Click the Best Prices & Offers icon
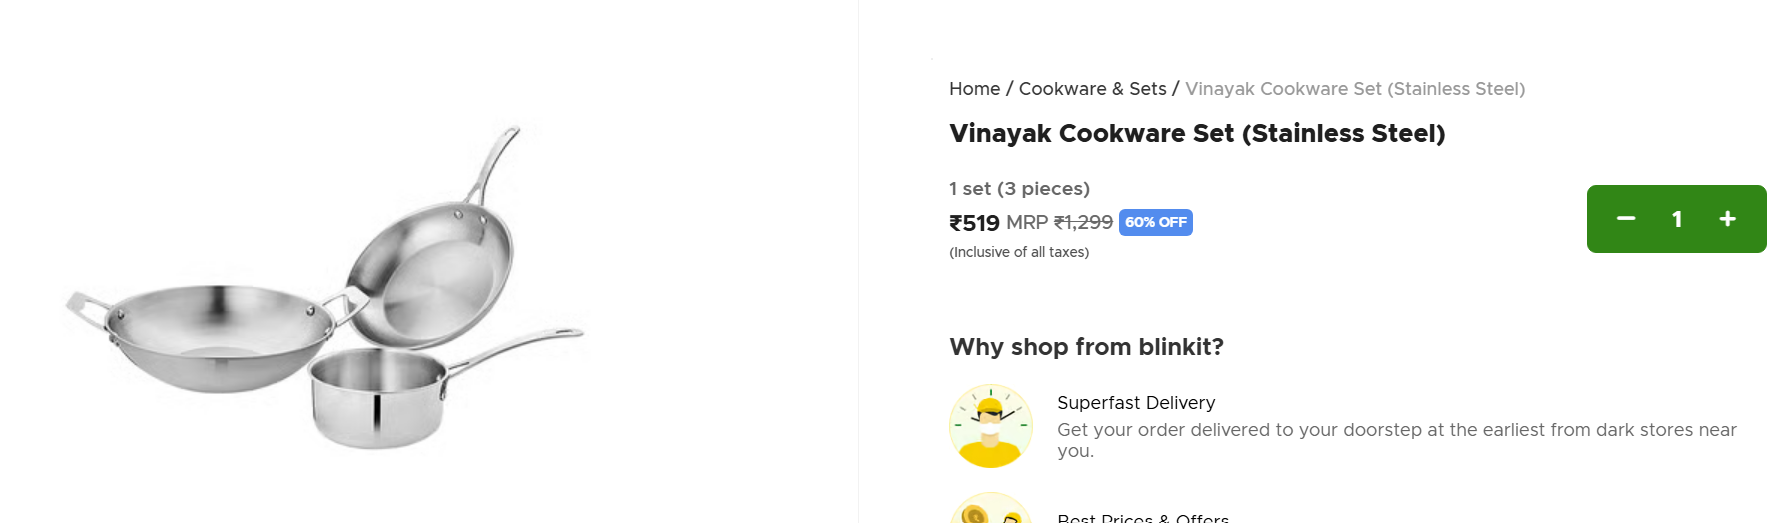The height and width of the screenshot is (523, 1785). point(990,510)
